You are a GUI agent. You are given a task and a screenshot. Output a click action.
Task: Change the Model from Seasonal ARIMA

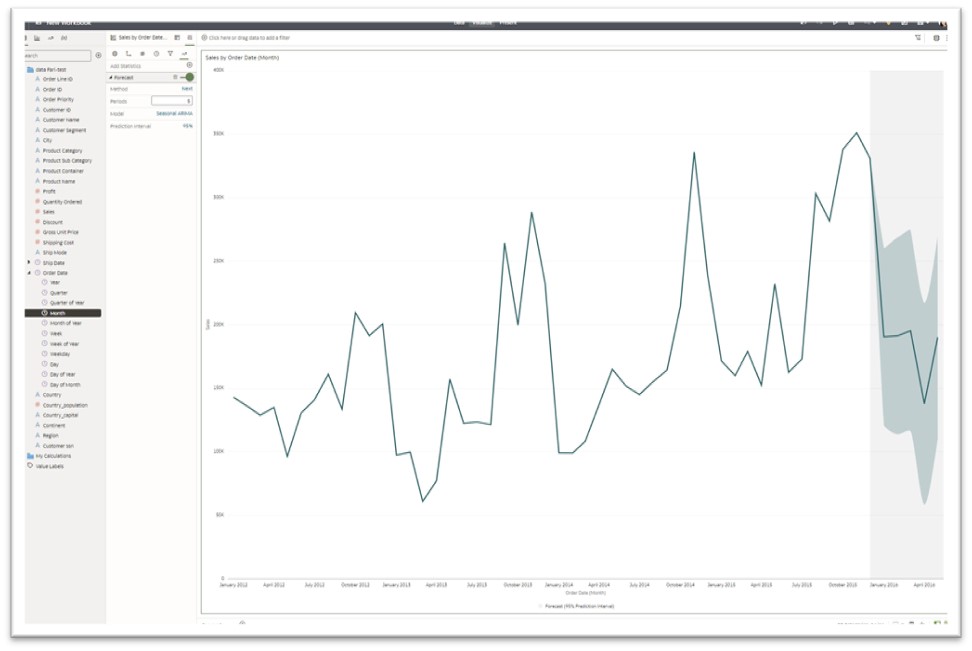point(174,113)
